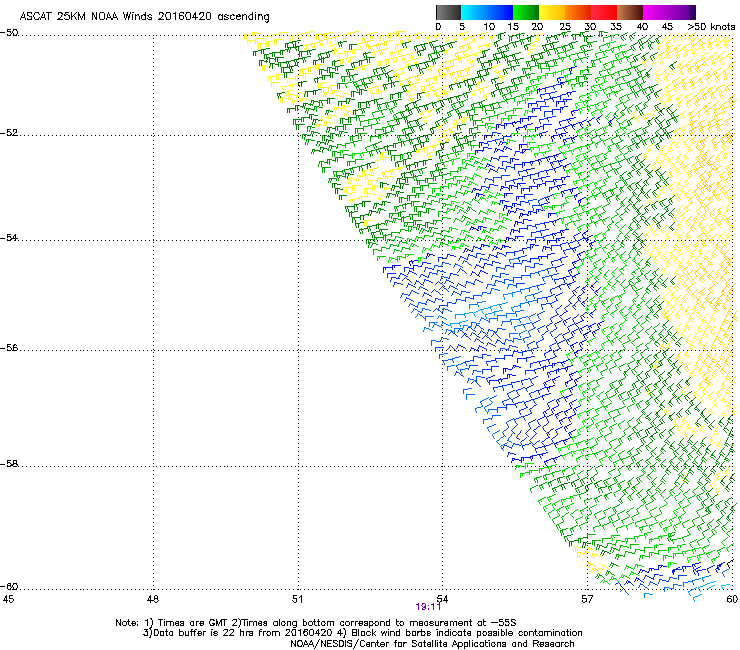740x650 pixels.
Task: Click the 45 longitude axis label
Action: (x=8, y=599)
